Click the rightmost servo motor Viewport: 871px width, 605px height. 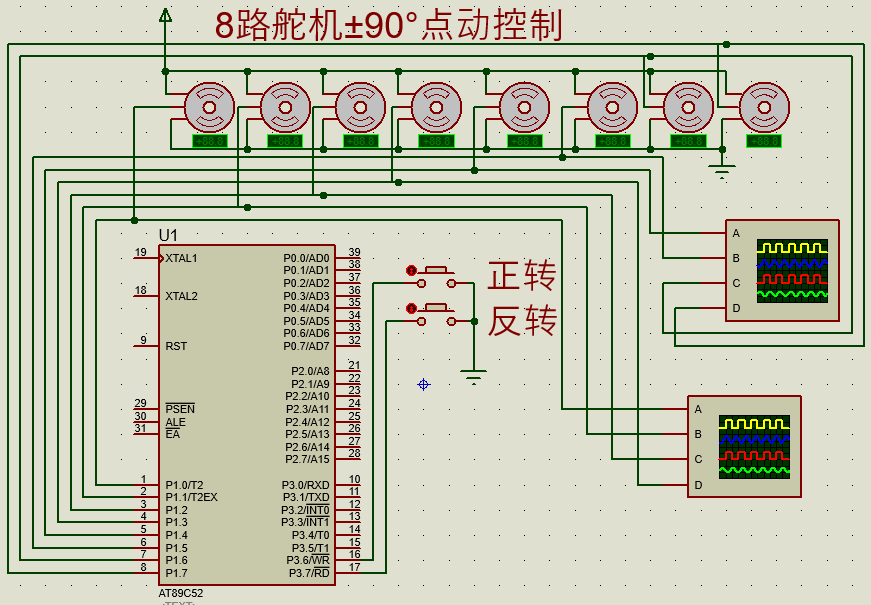[x=762, y=107]
